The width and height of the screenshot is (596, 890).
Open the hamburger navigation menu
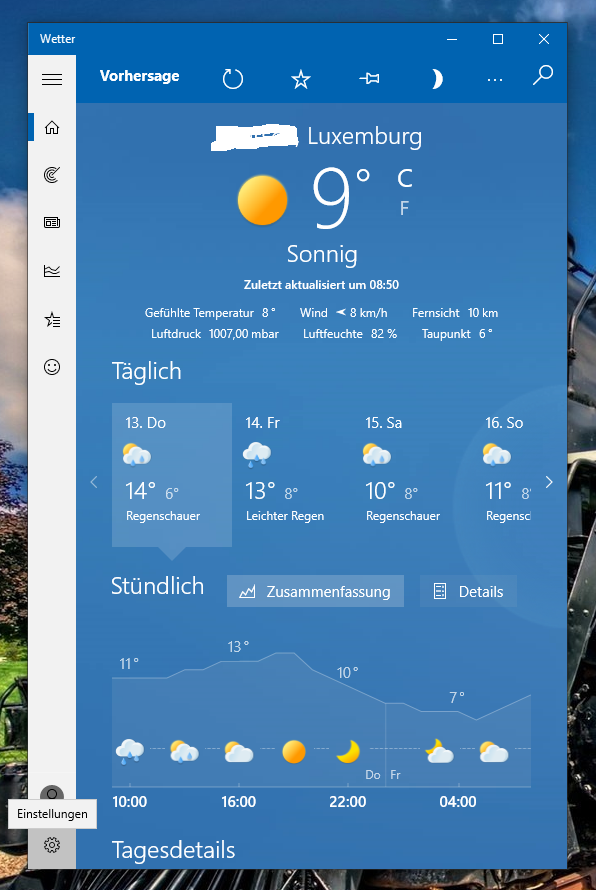point(52,79)
